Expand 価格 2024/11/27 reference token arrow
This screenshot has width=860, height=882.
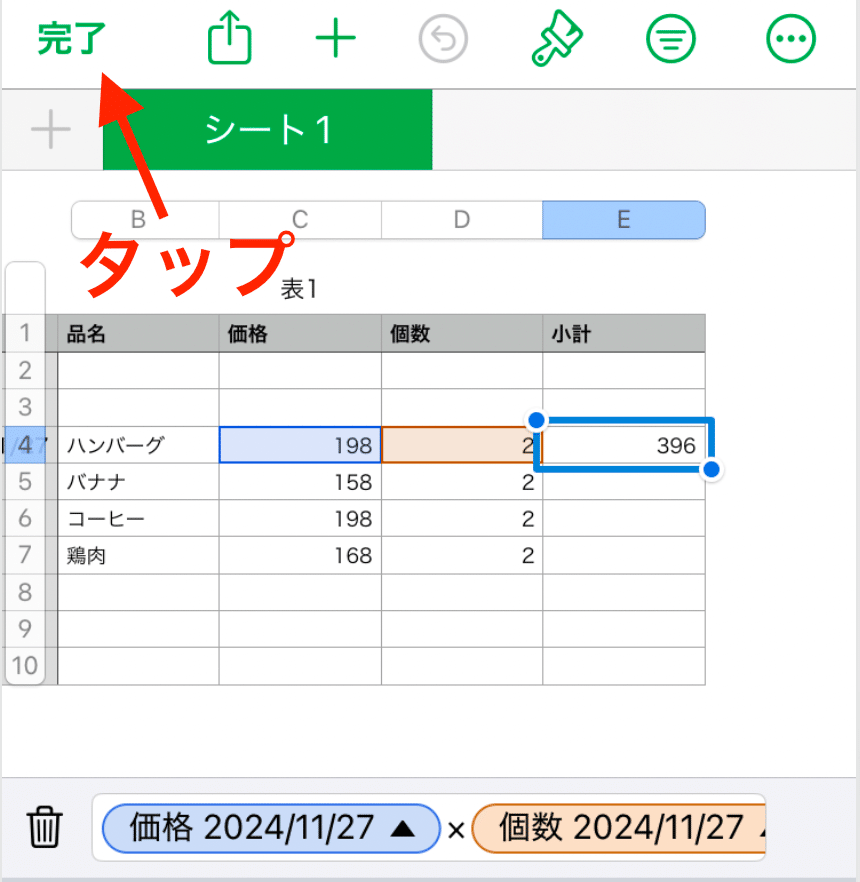click(402, 829)
